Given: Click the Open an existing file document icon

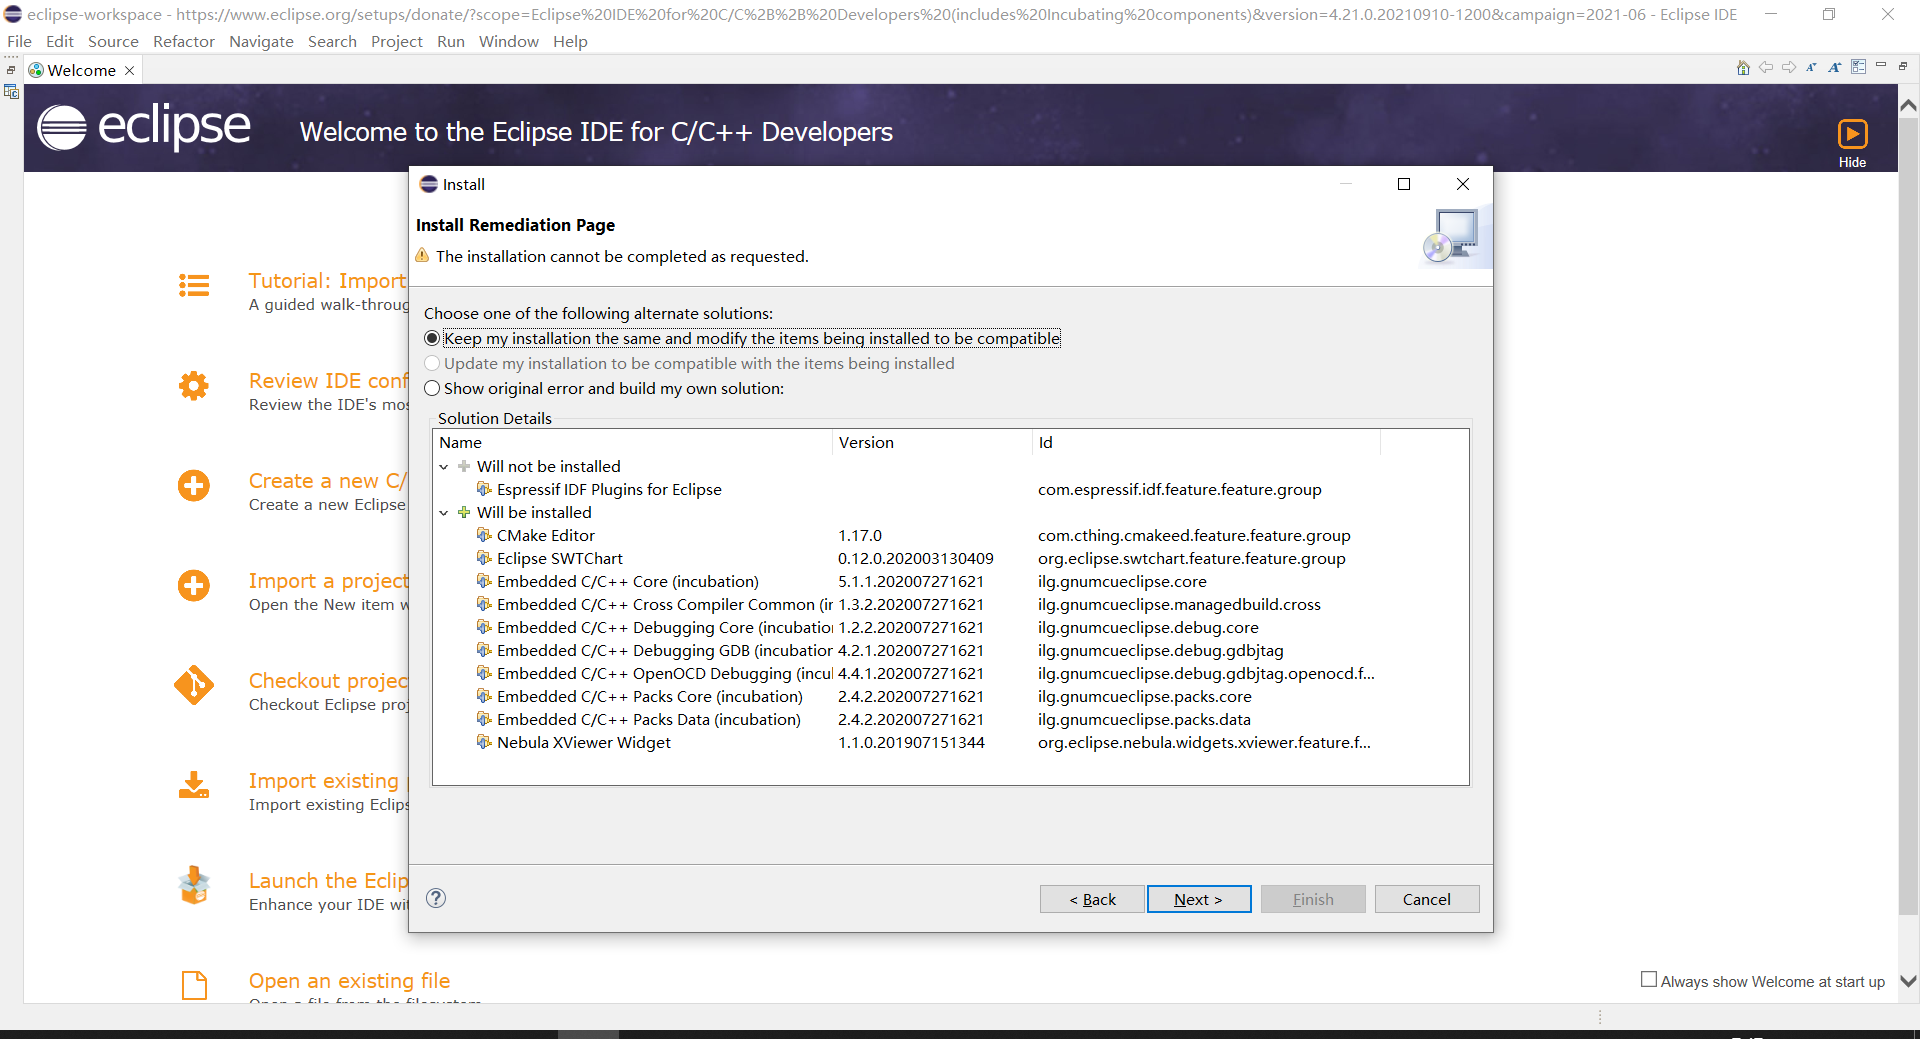Looking at the screenshot, I should tap(194, 985).
